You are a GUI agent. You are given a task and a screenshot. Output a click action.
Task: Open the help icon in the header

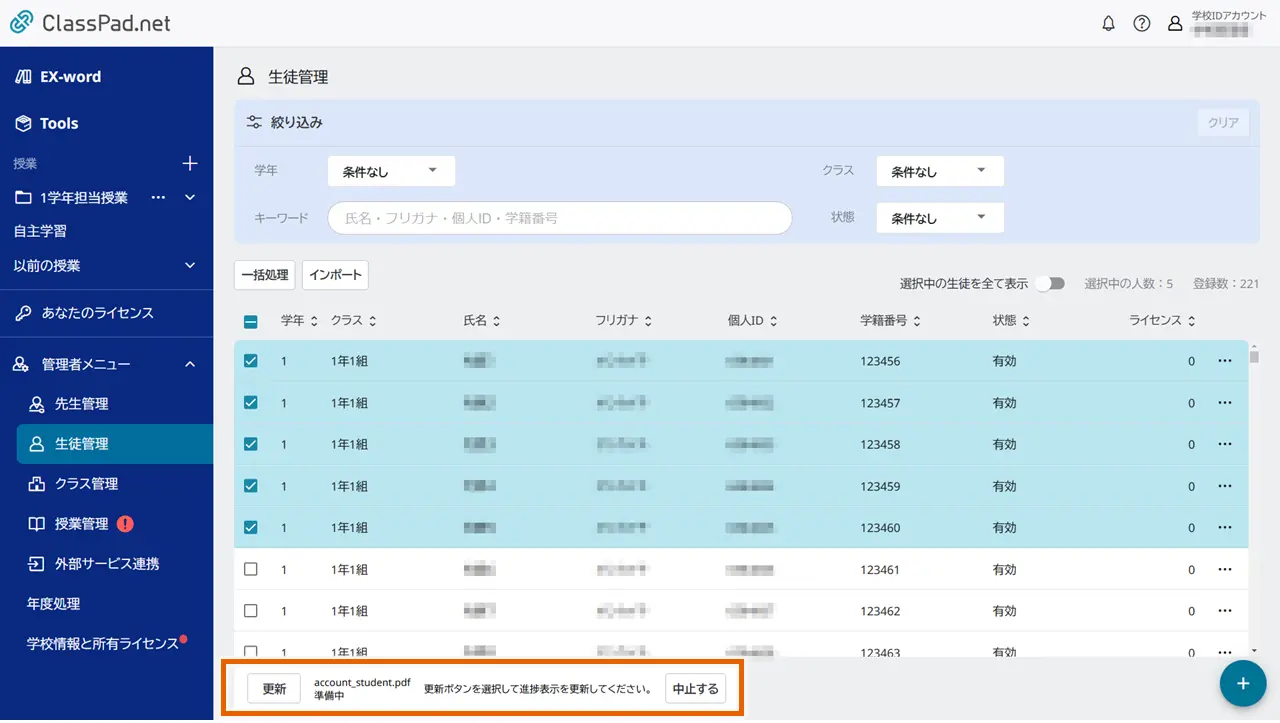[x=1142, y=23]
